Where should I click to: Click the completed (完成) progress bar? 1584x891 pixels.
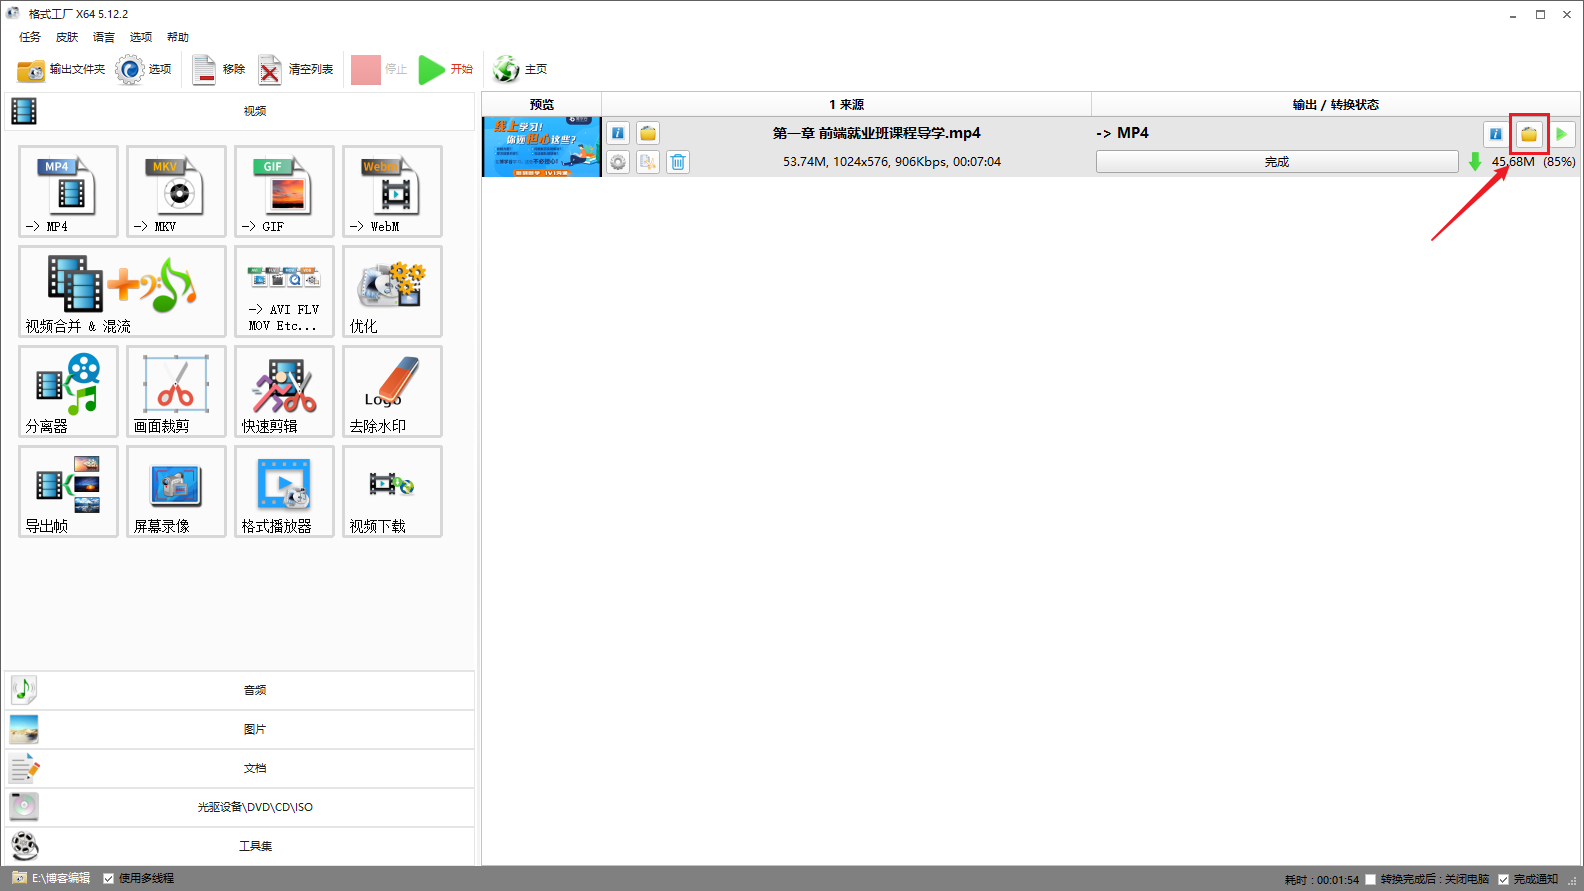click(1276, 162)
